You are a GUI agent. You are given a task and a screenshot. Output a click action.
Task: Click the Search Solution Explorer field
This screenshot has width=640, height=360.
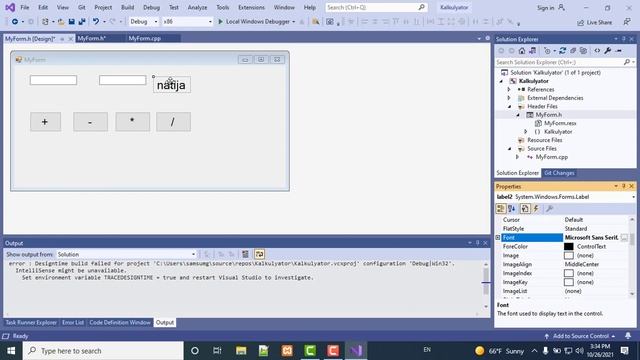[559, 62]
